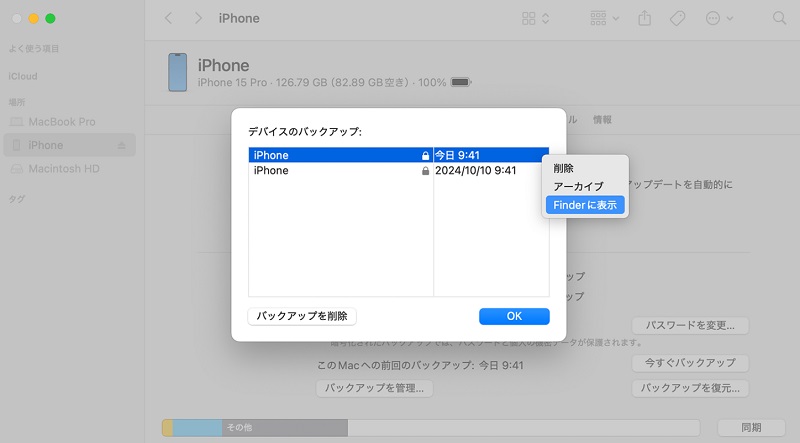The image size is (800, 443).
Task: Click the タグ sidebar heading
Action: coord(16,200)
